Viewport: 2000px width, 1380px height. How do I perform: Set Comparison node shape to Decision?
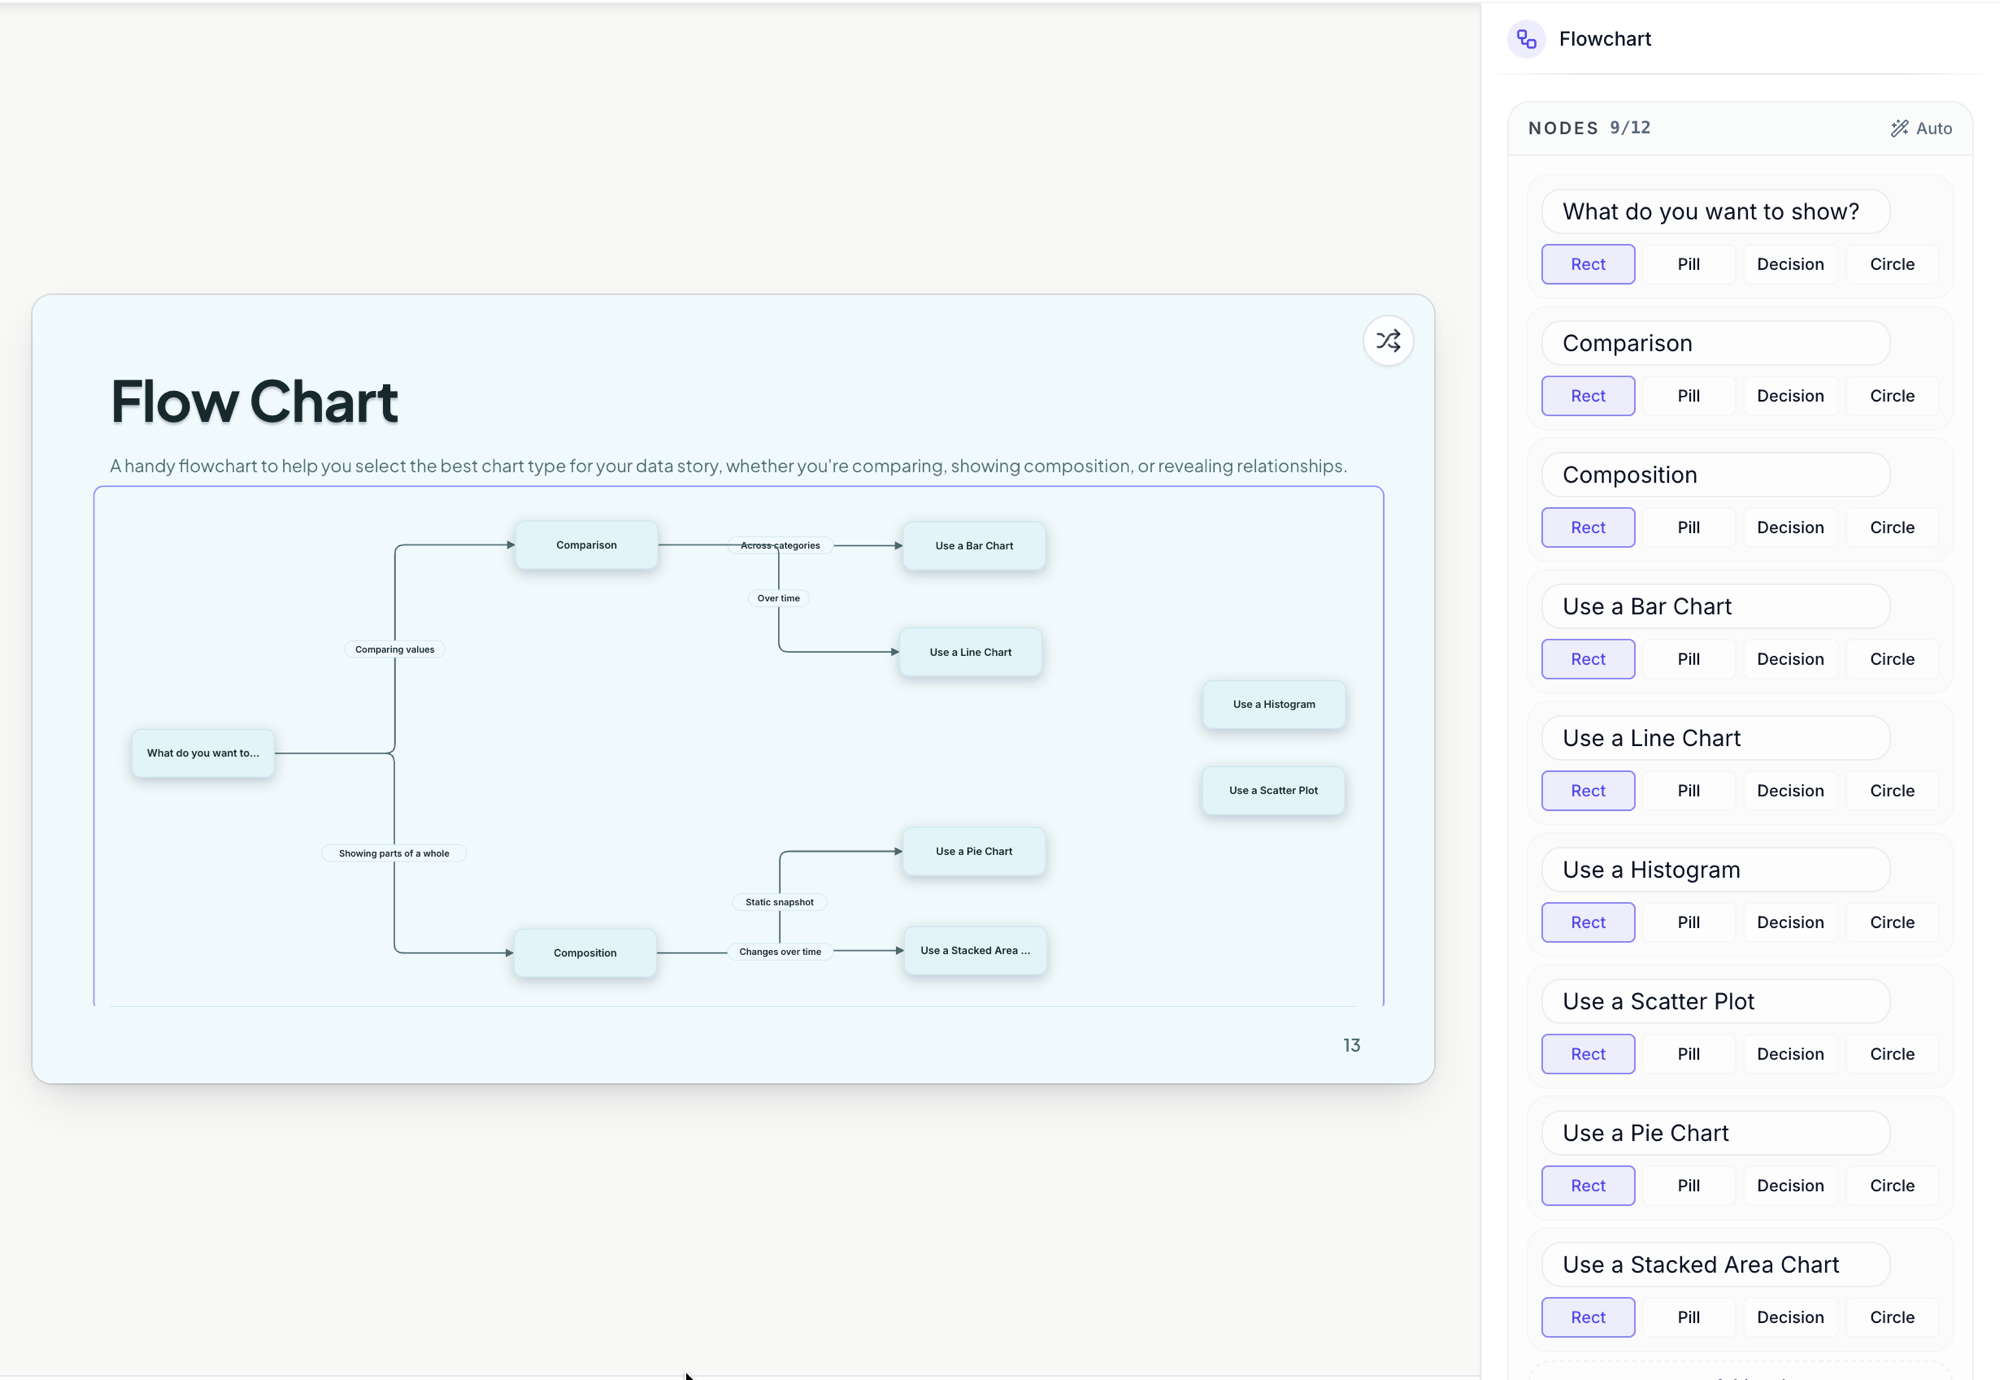(x=1790, y=396)
